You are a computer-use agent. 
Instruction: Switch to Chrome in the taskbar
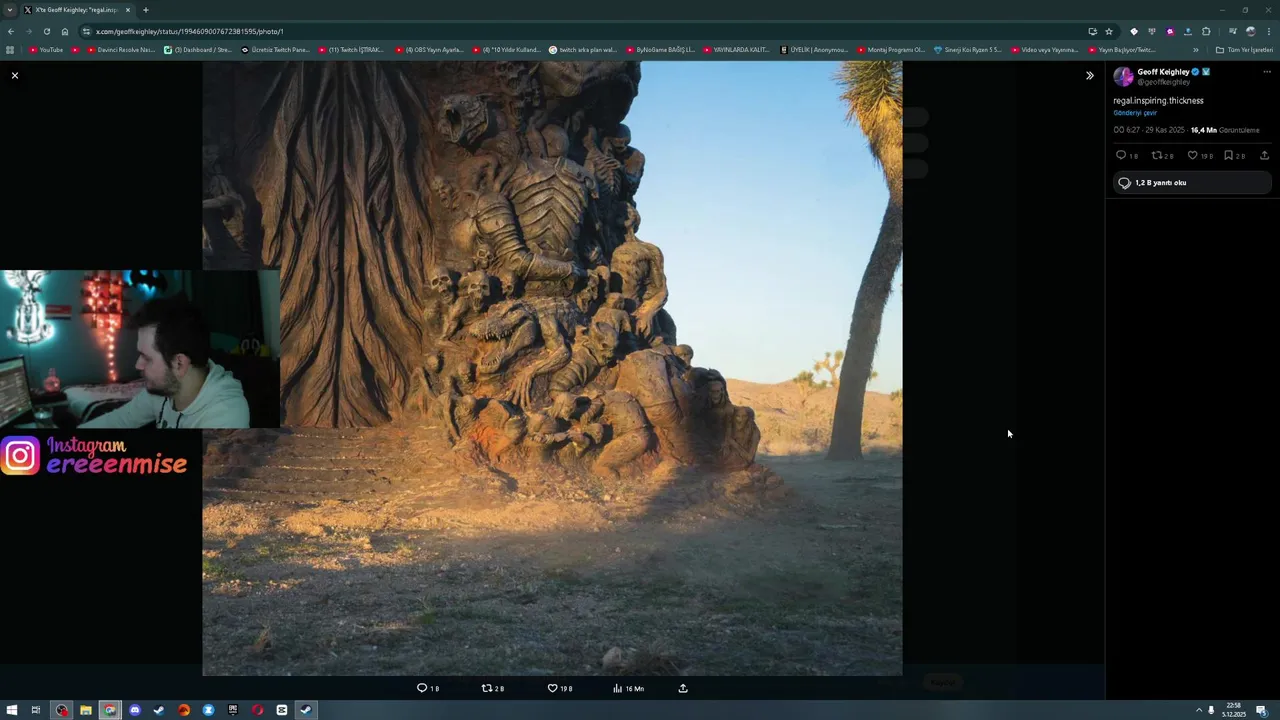[x=110, y=710]
